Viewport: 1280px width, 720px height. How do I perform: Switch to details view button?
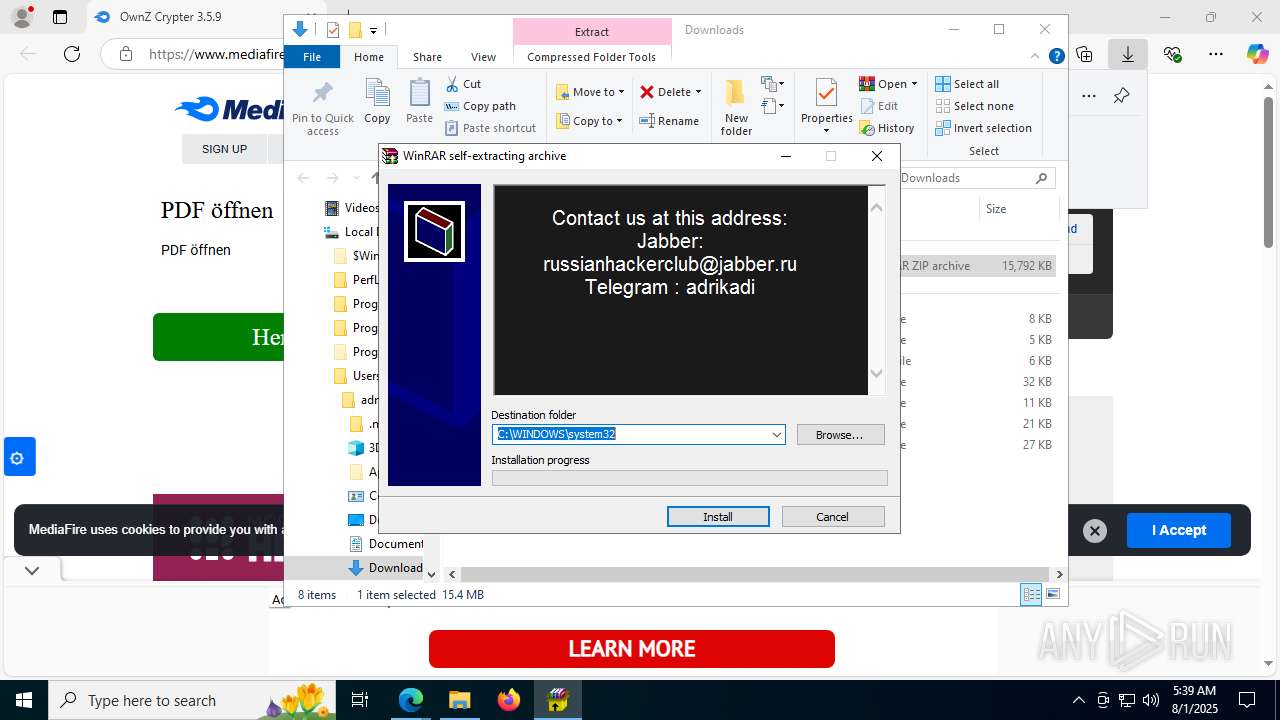click(x=1031, y=594)
